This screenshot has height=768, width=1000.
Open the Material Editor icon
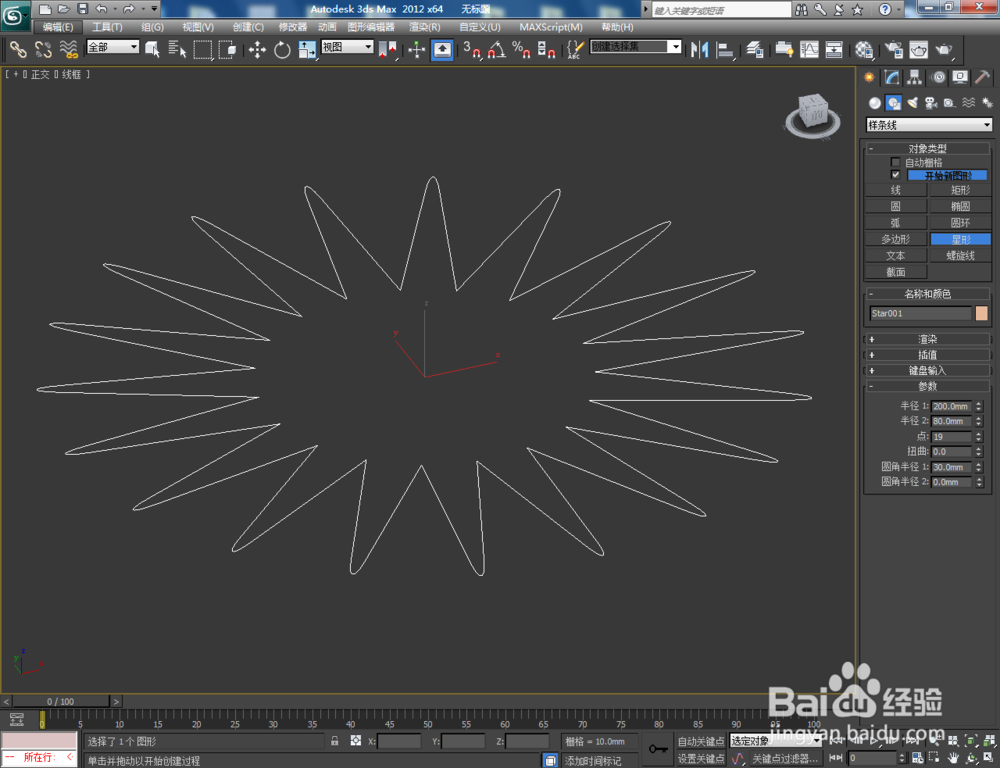tap(864, 49)
